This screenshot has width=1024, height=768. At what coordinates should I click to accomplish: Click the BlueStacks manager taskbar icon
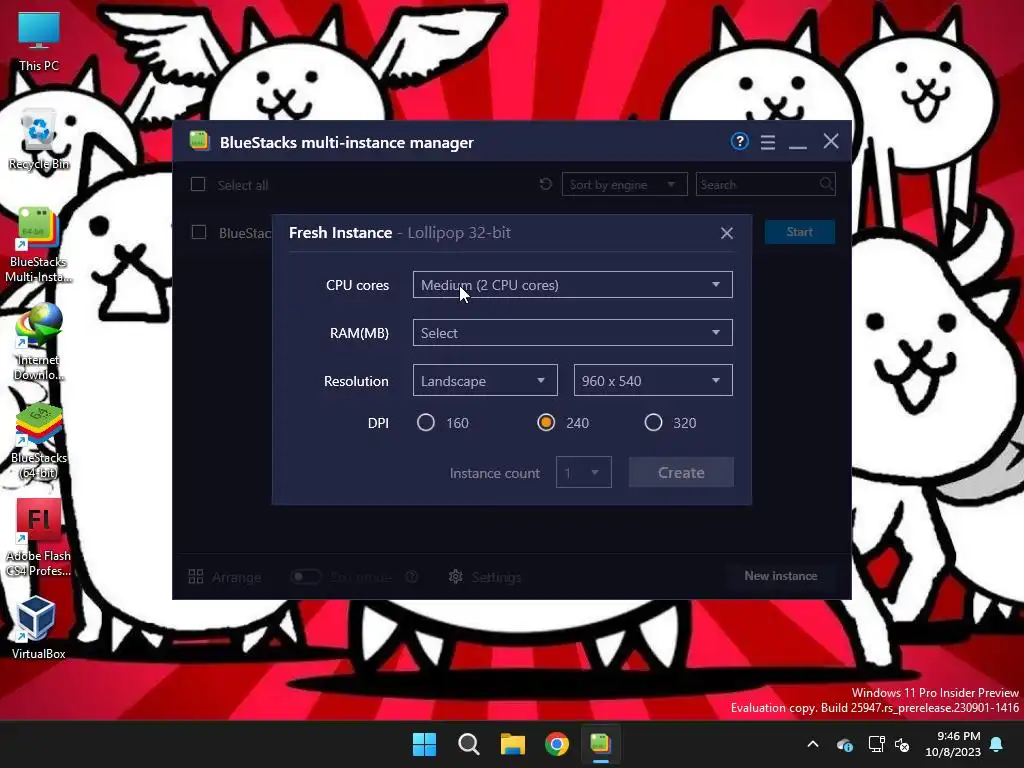coord(600,744)
